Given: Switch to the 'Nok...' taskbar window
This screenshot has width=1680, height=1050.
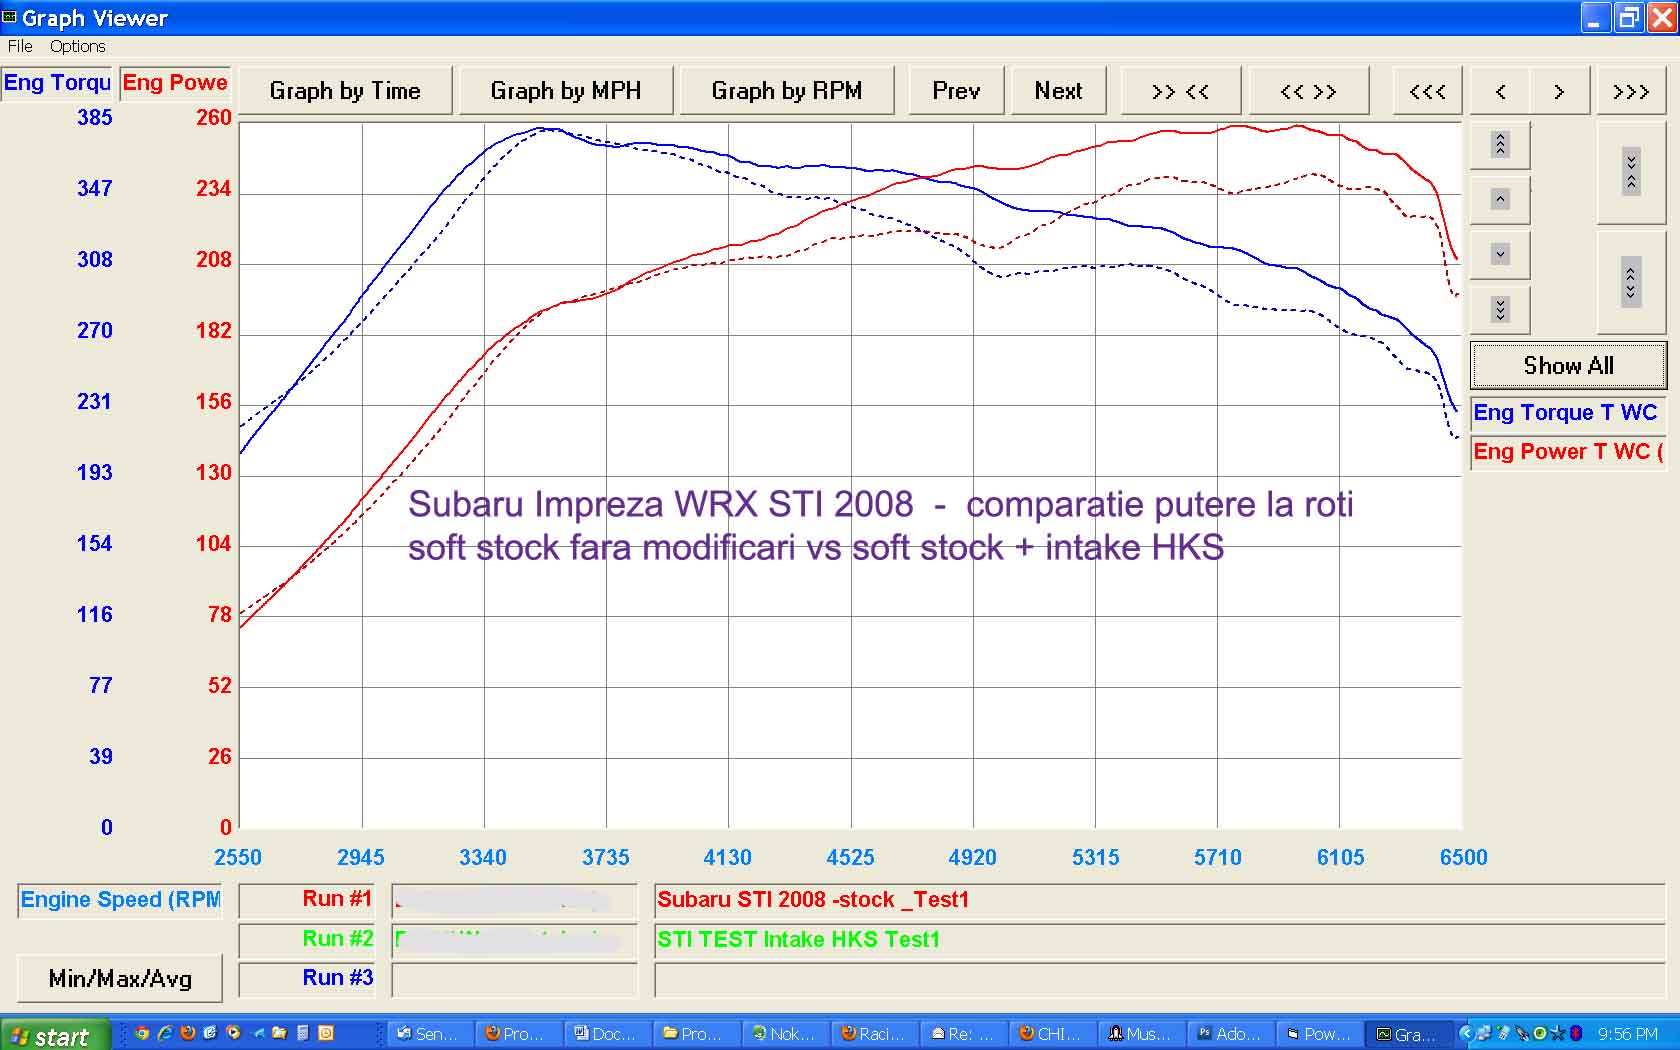Looking at the screenshot, I should point(783,1034).
